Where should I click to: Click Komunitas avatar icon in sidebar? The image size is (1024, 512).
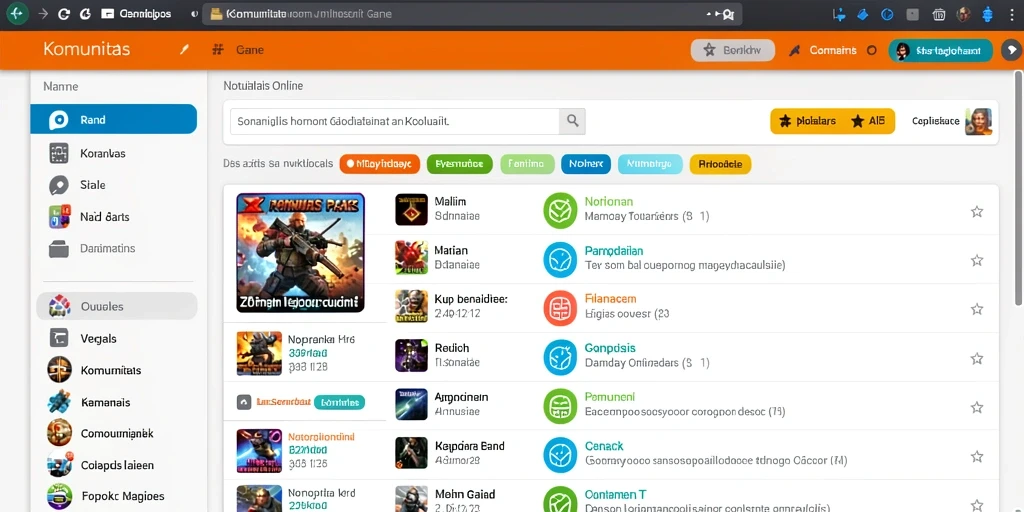pyautogui.click(x=59, y=370)
